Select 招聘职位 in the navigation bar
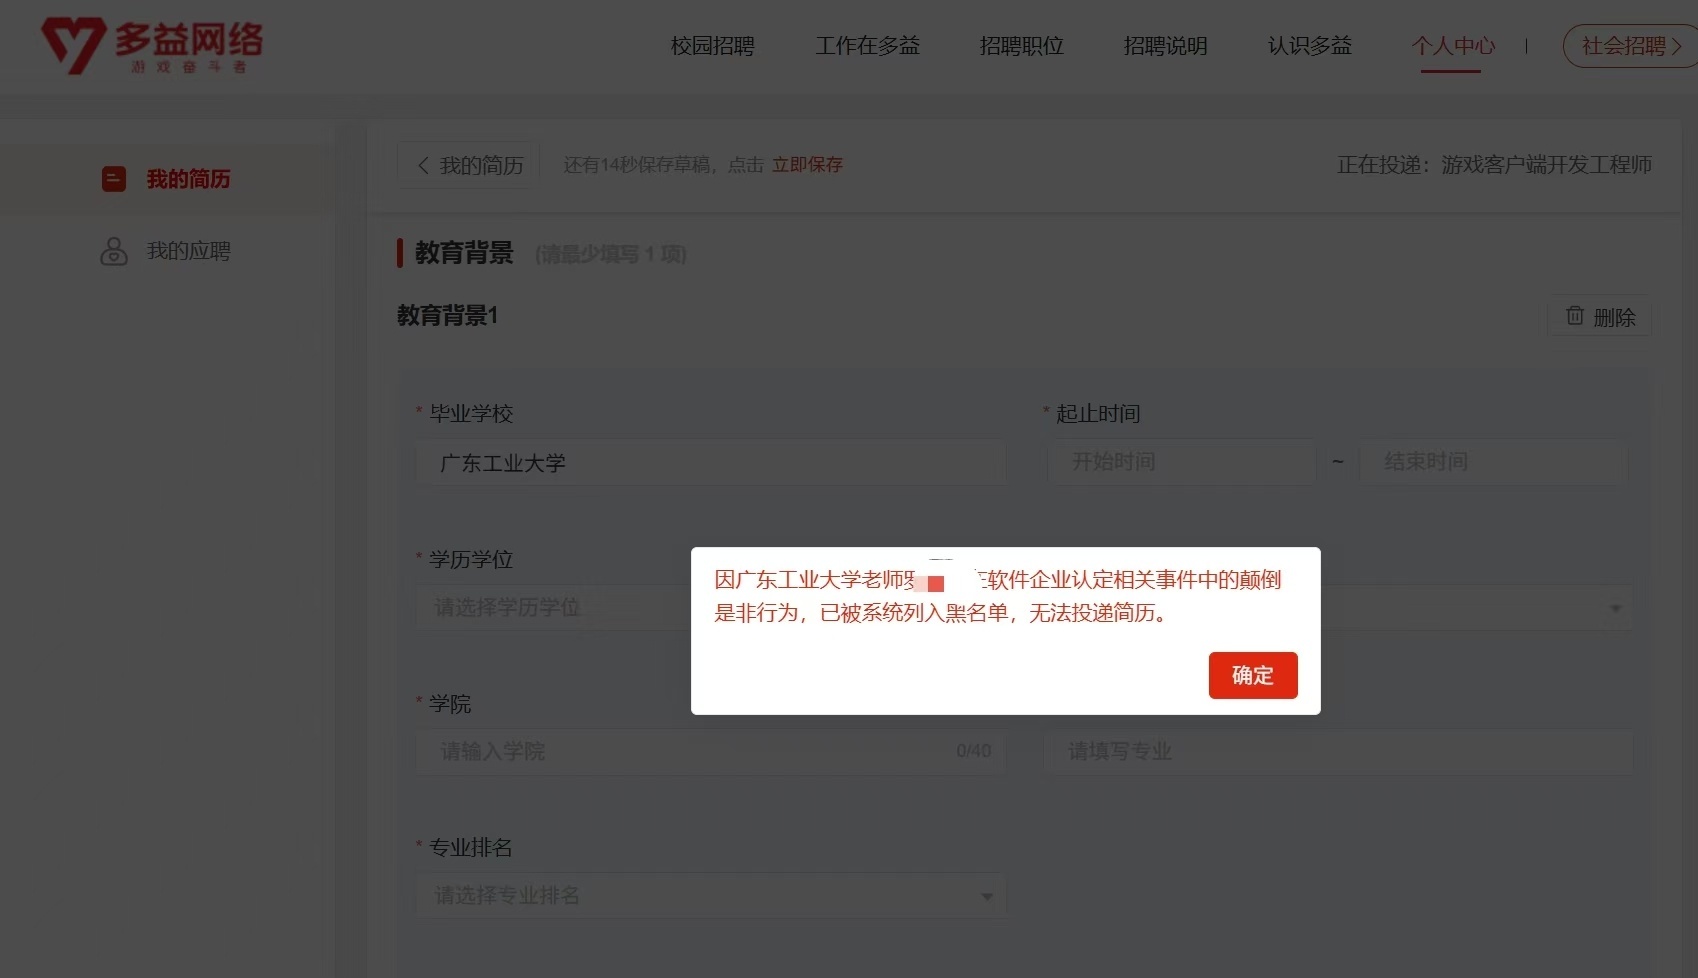The image size is (1698, 978). coord(1021,46)
